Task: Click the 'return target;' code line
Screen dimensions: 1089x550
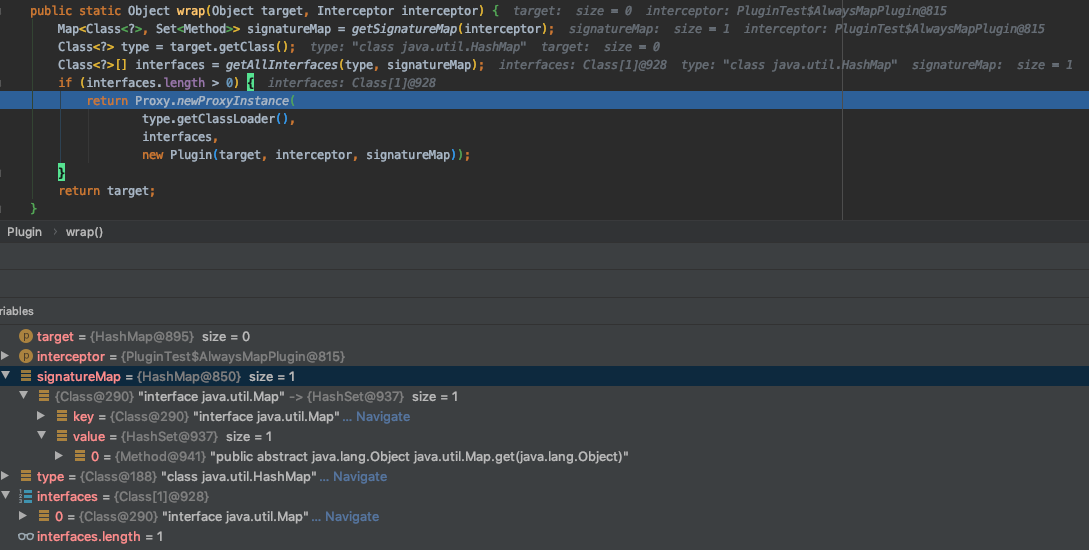Action: 107,191
